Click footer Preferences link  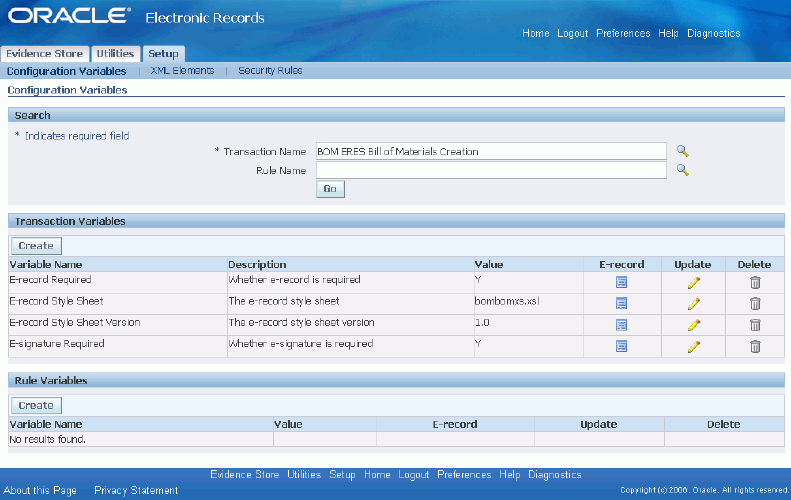click(464, 474)
